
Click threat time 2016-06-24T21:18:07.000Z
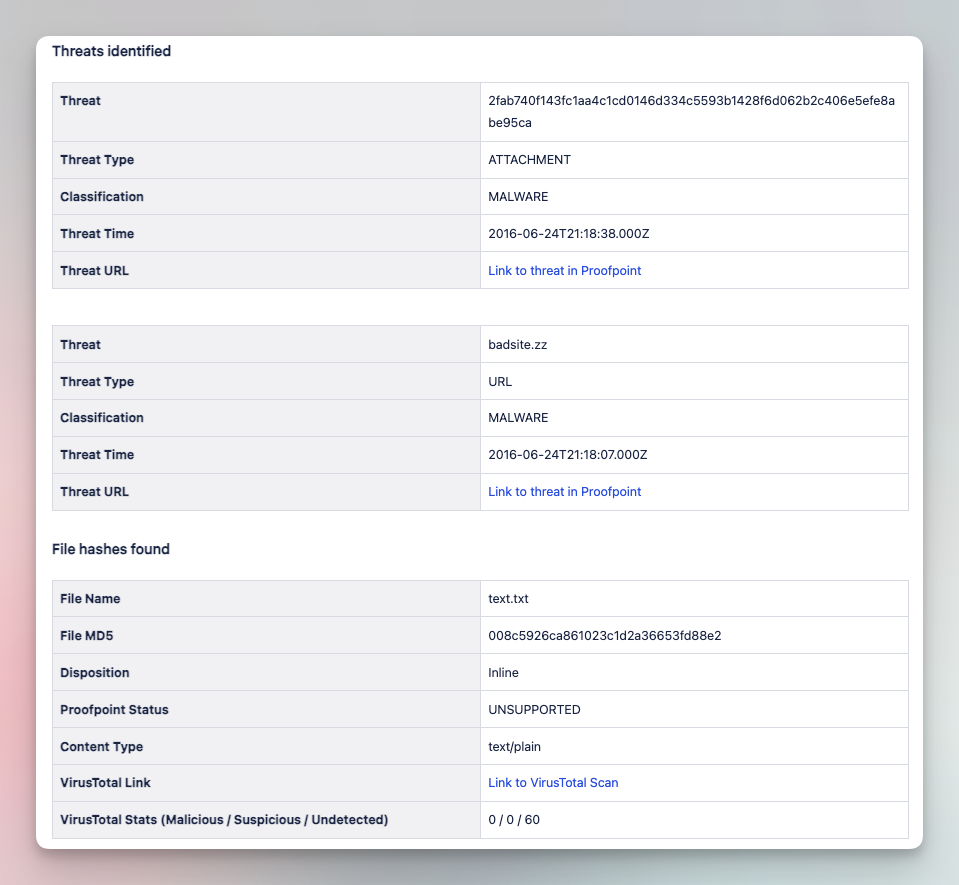coord(568,455)
